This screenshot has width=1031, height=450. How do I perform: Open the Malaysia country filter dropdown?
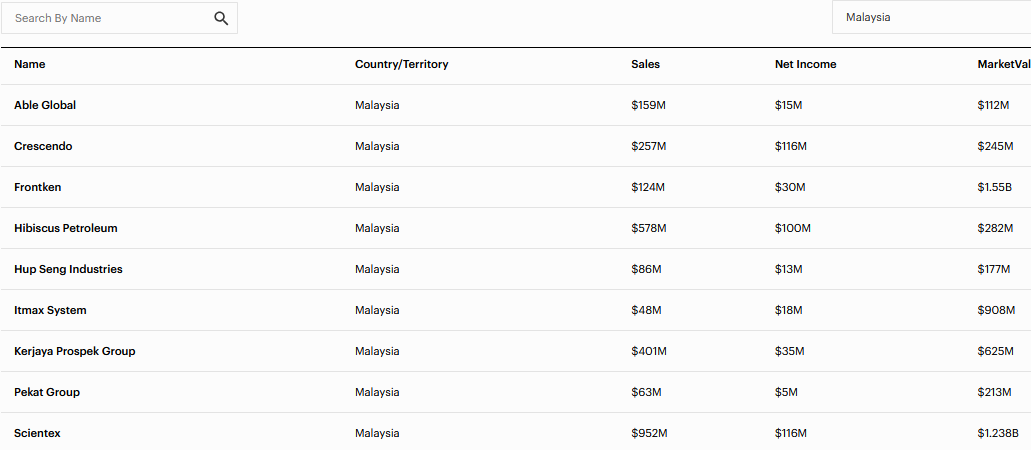coord(930,17)
